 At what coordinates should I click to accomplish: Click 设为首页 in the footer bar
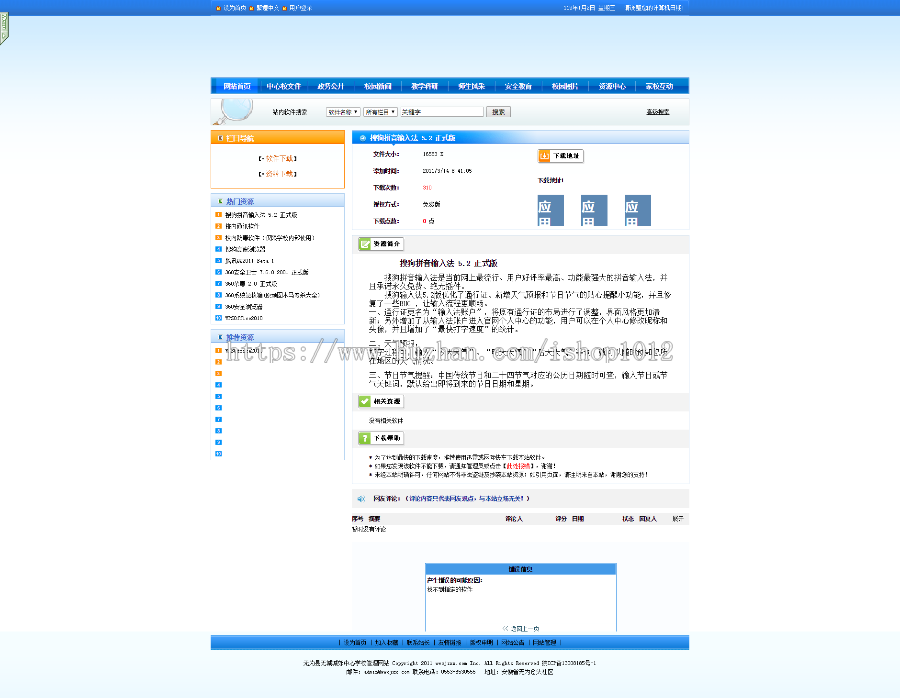point(355,642)
